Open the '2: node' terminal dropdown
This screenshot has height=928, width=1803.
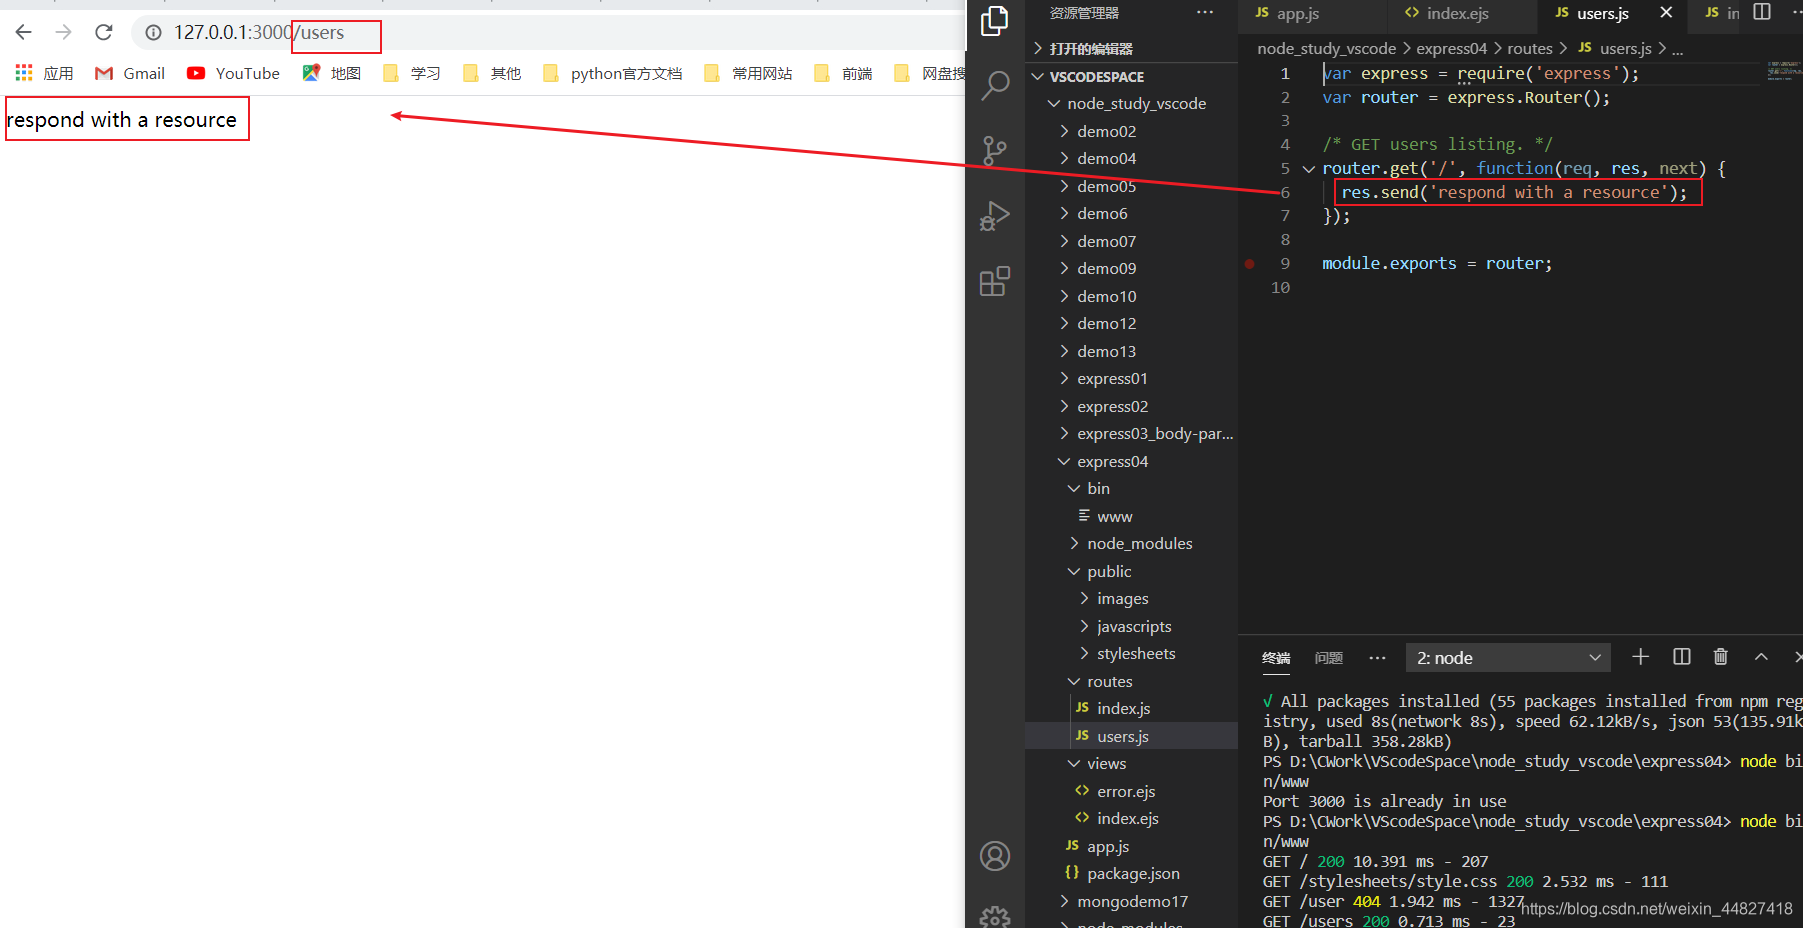tap(1508, 657)
